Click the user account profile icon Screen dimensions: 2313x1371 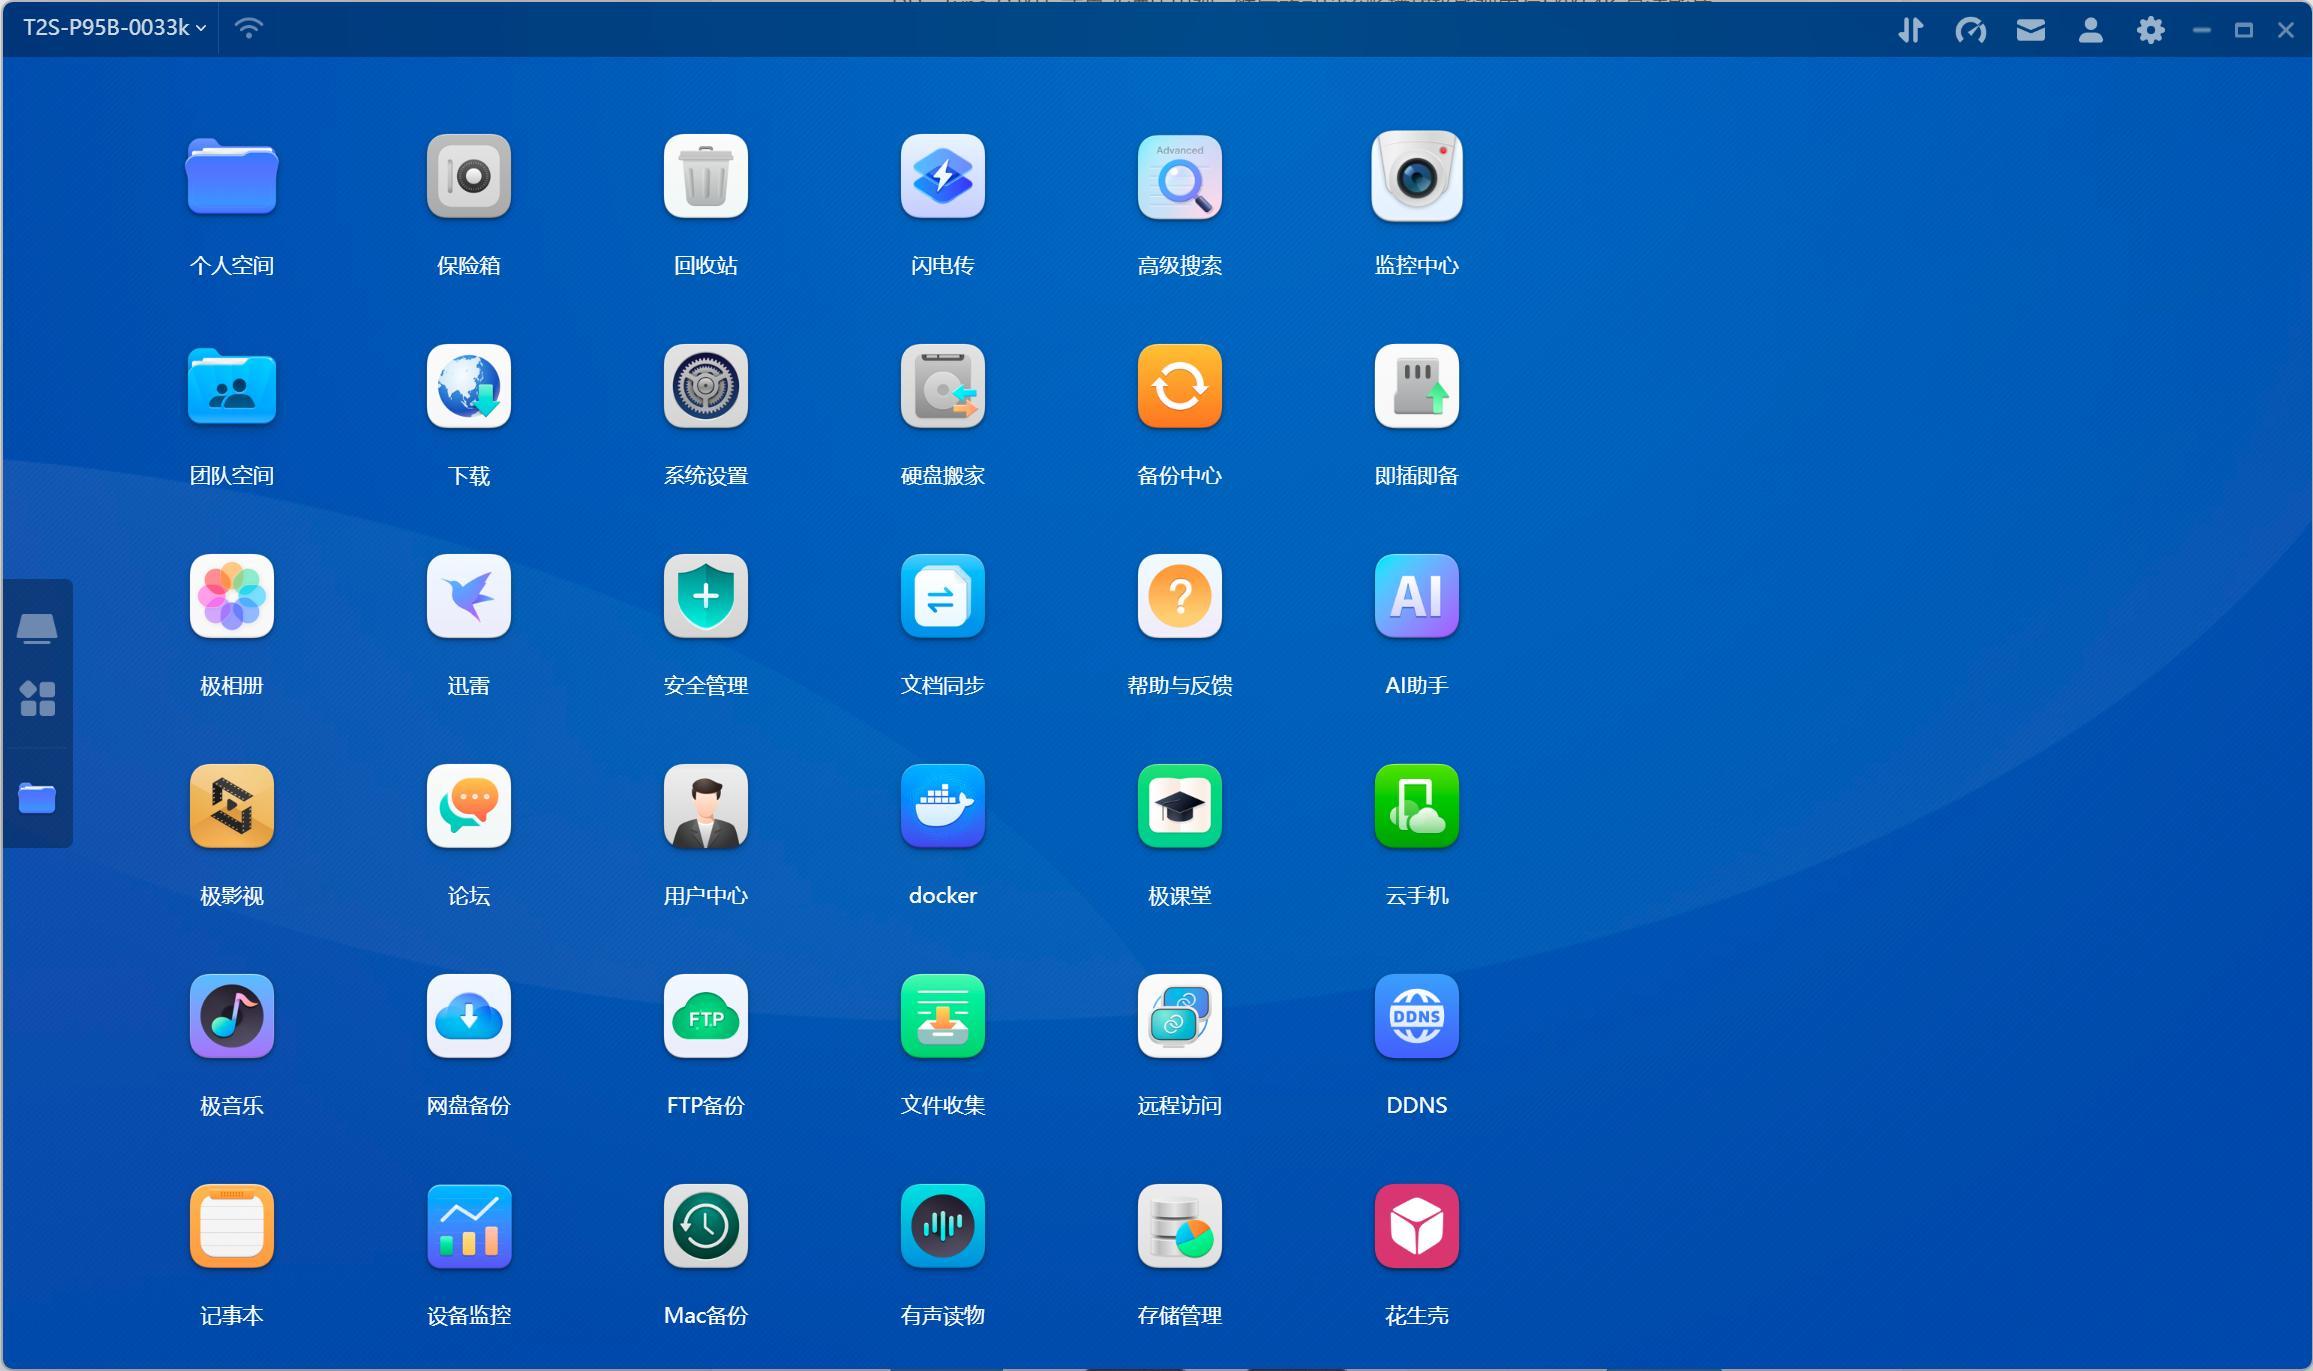pyautogui.click(x=2090, y=30)
